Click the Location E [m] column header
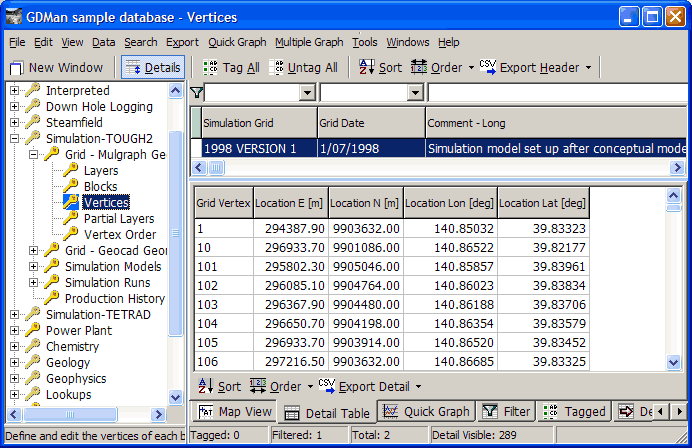The width and height of the screenshot is (692, 448). click(x=291, y=203)
